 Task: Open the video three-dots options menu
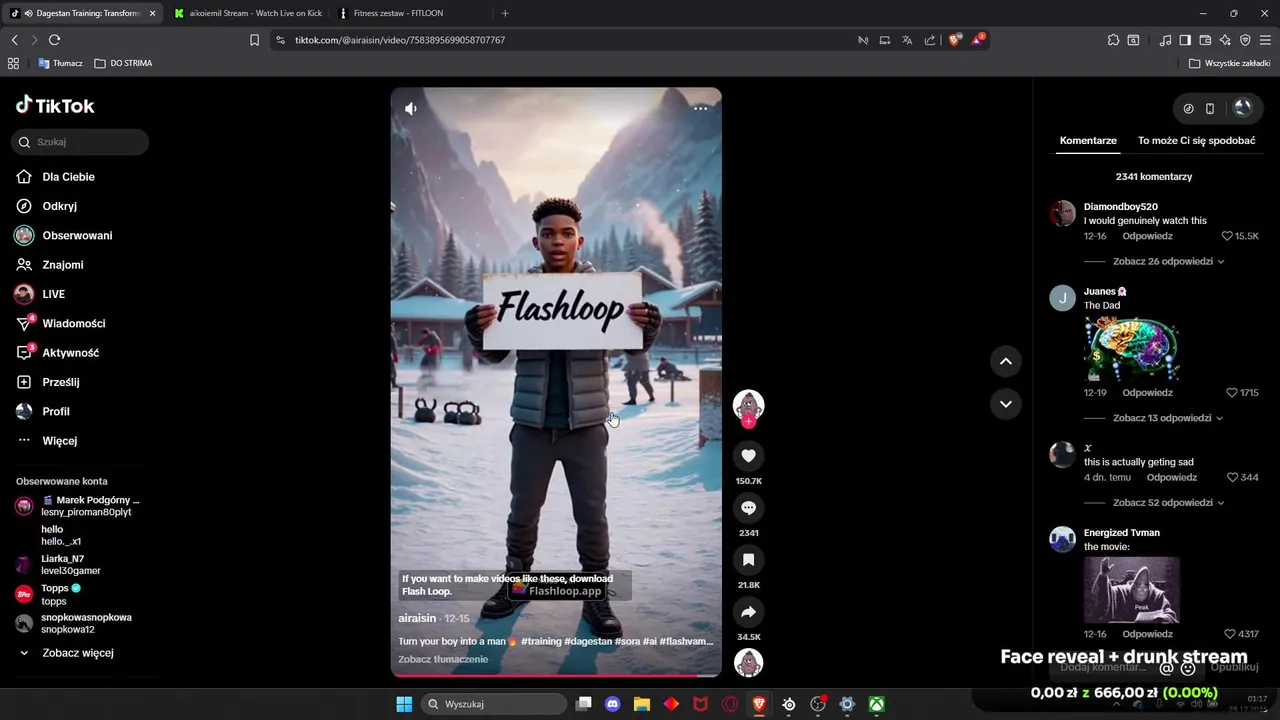tap(701, 108)
